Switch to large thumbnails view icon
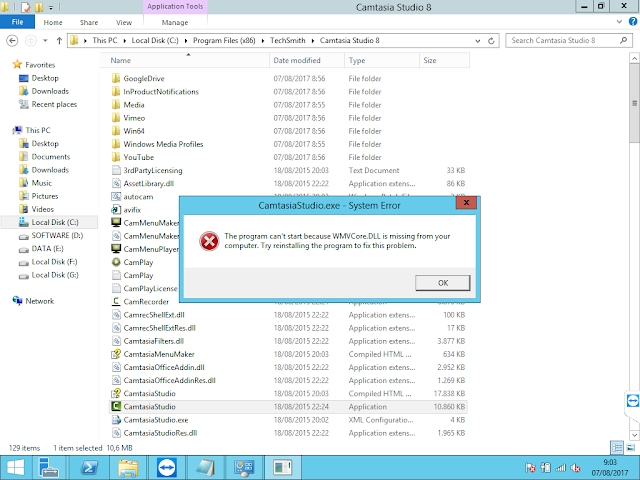The width and height of the screenshot is (640, 480). pyautogui.click(x=631, y=448)
